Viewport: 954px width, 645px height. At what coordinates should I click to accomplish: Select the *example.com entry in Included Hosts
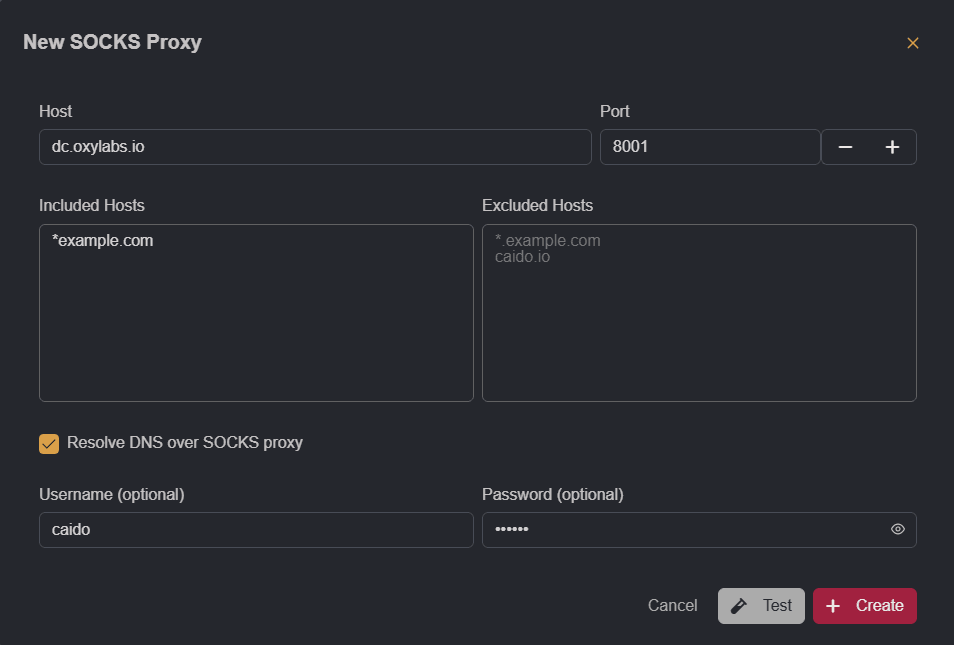click(100, 240)
